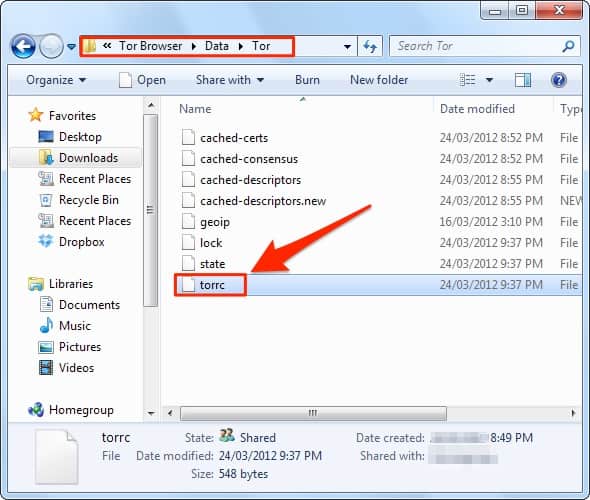Sort by the Name column header
Screen dimensions: 590x500
click(195, 109)
